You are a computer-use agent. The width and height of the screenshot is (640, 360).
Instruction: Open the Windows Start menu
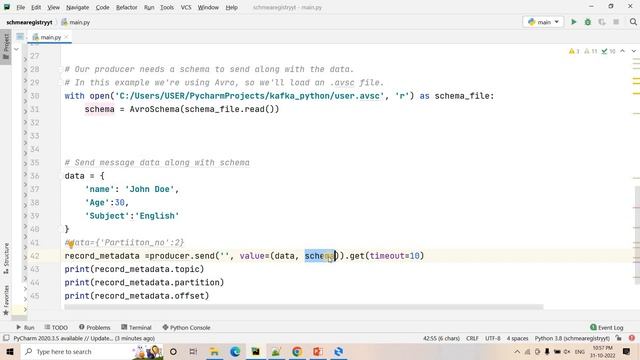10,351
